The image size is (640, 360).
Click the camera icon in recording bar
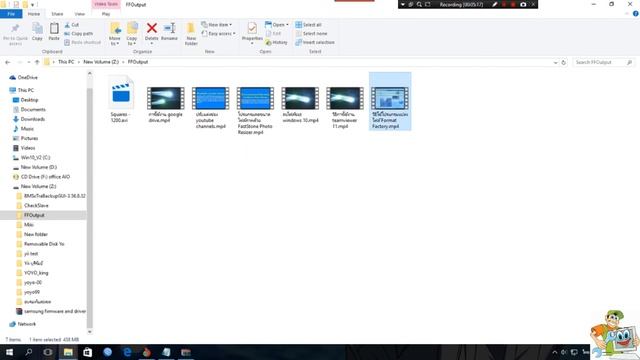pyautogui.click(x=523, y=4)
